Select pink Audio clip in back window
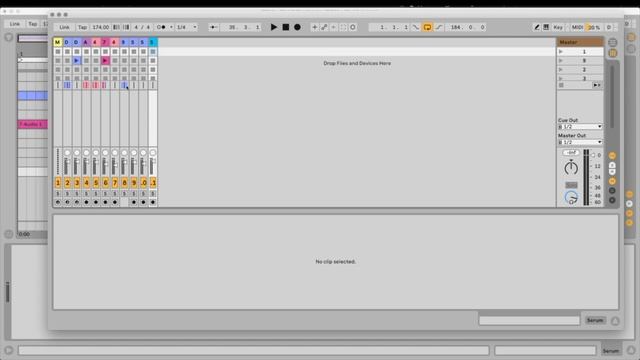Viewport: 640px width, 360px height. click(33, 124)
